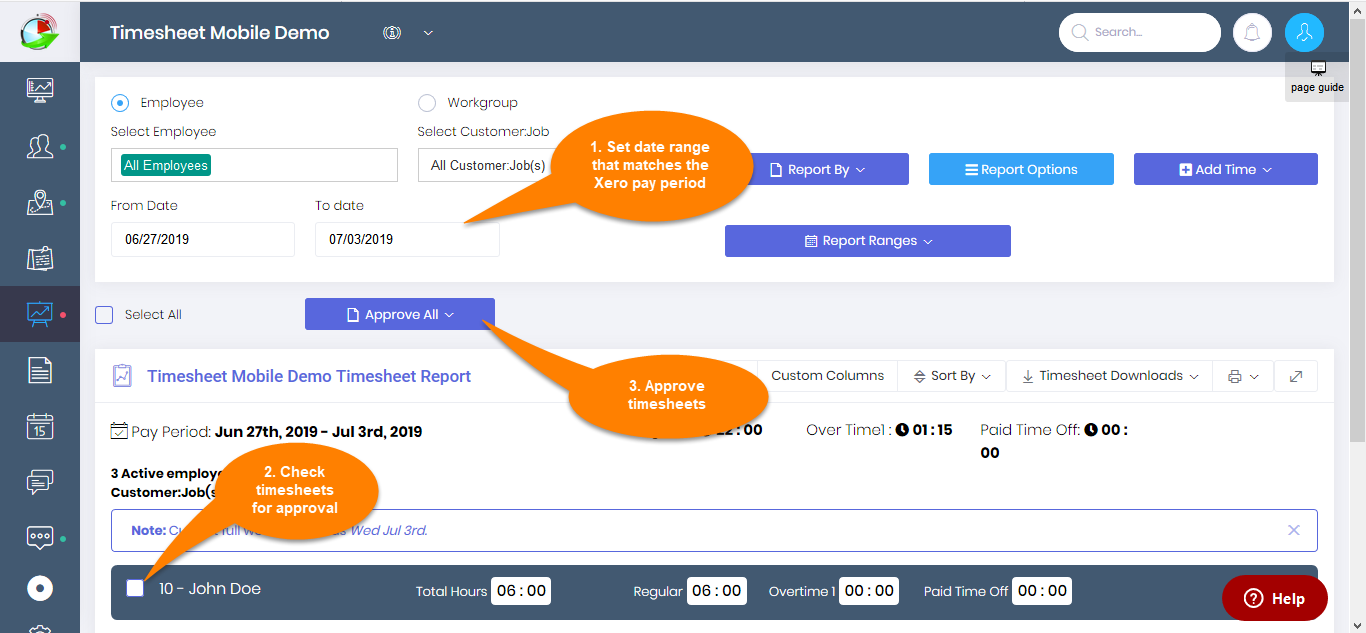
Task: Select the Employee radio button
Action: 120,102
